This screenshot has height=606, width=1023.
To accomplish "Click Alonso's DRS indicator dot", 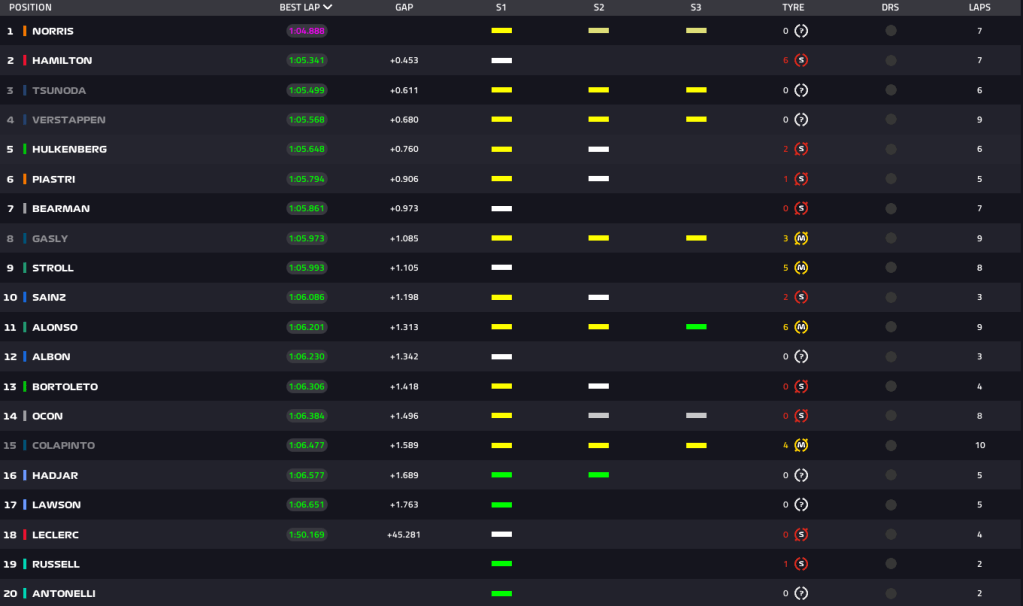I will pyautogui.click(x=891, y=327).
